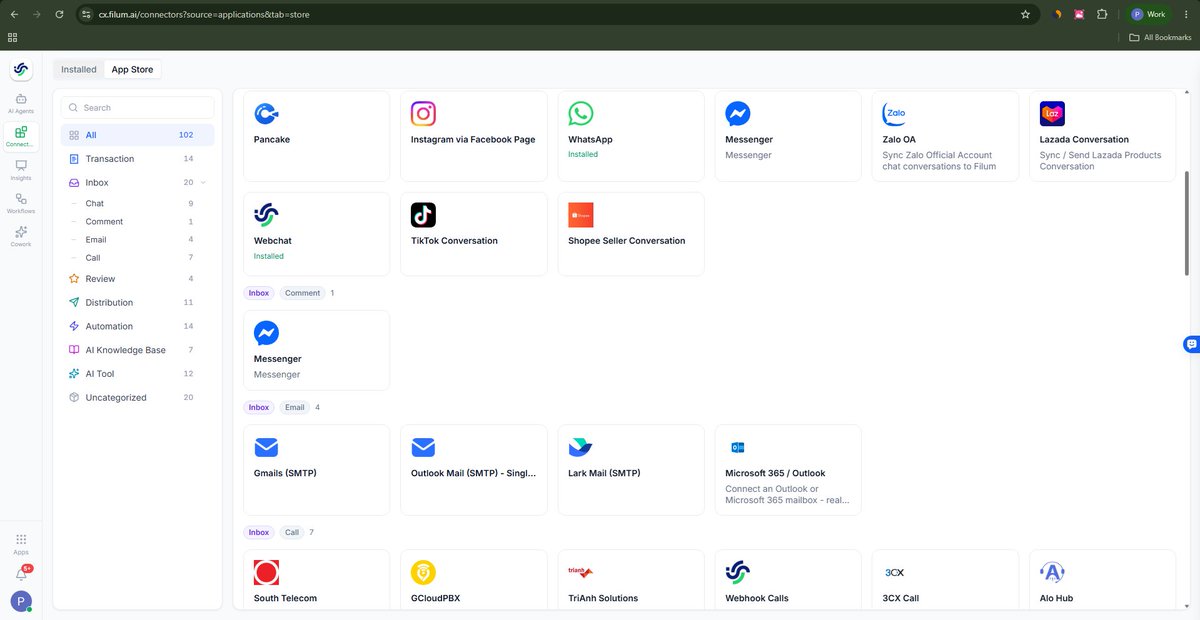Switch to the Installed tab
This screenshot has height=620, width=1200.
[79, 70]
